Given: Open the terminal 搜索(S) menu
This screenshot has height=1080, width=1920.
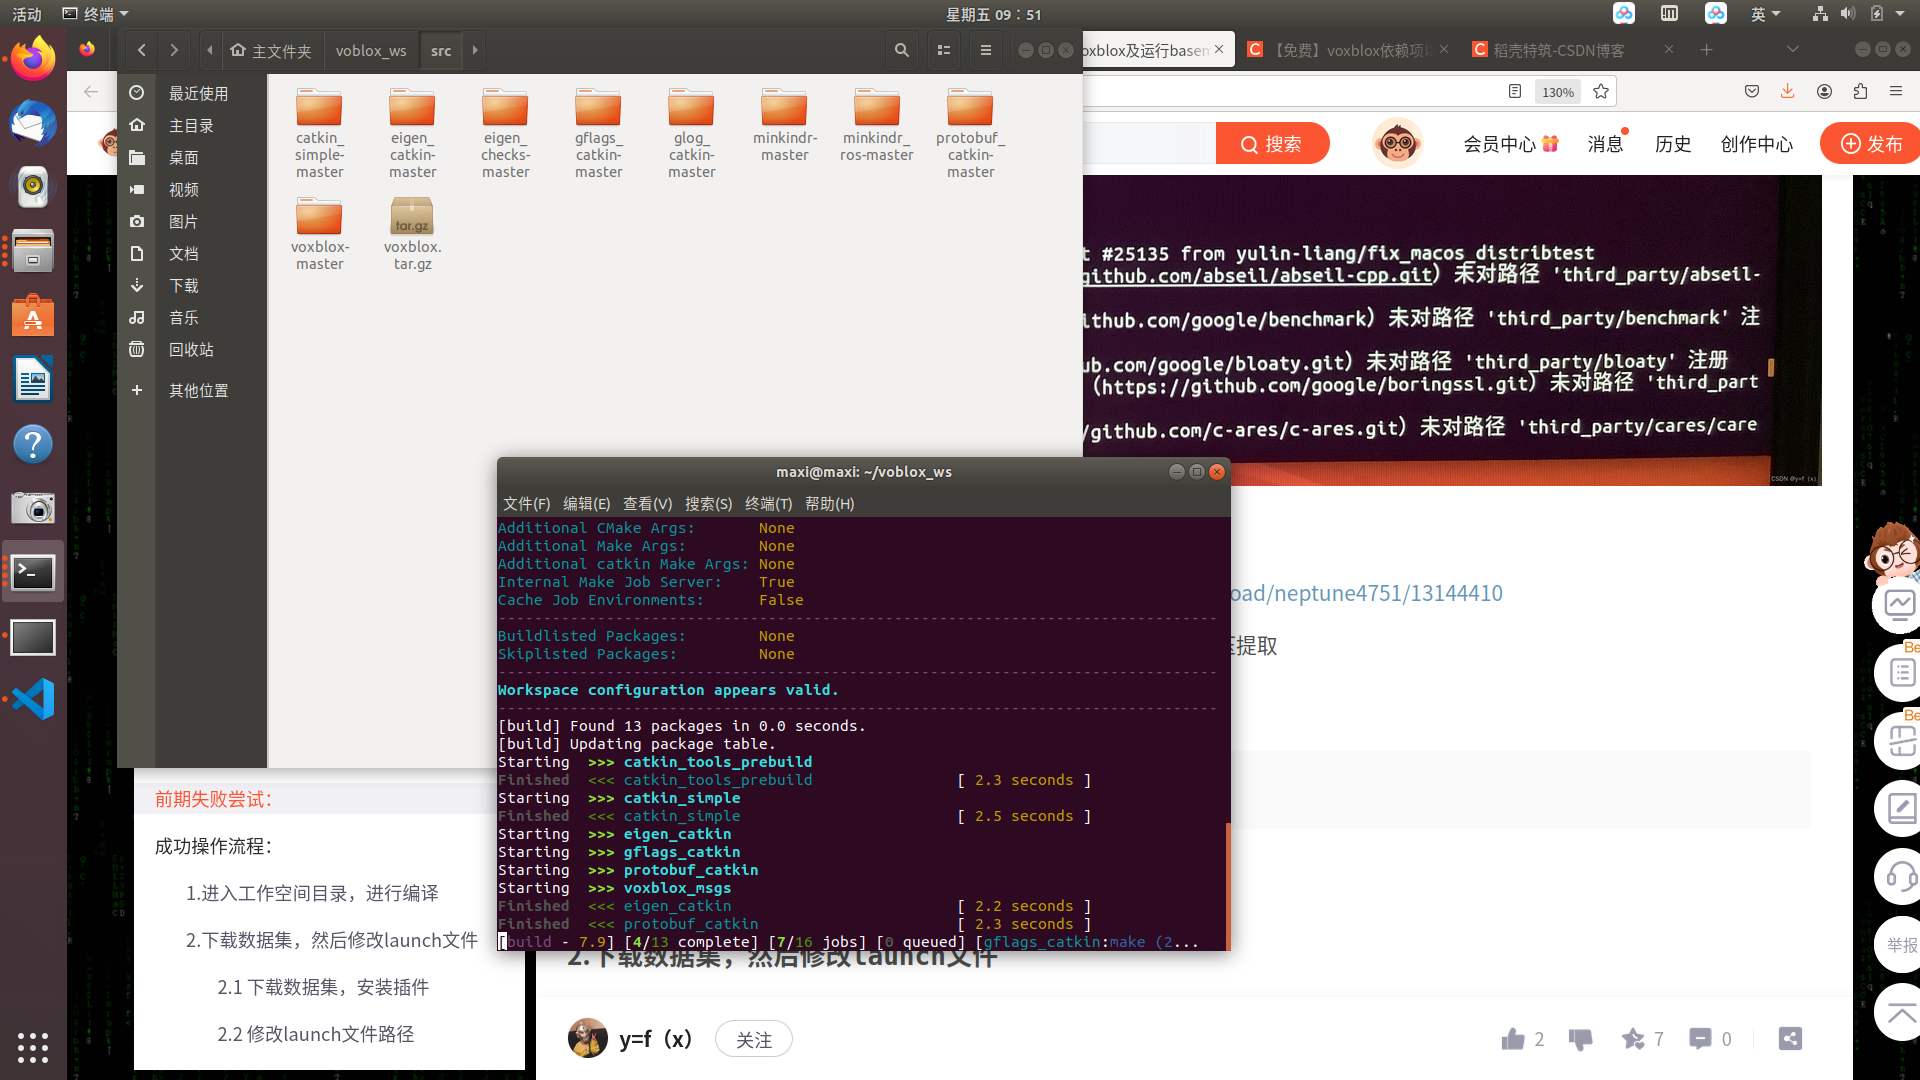Looking at the screenshot, I should (708, 503).
